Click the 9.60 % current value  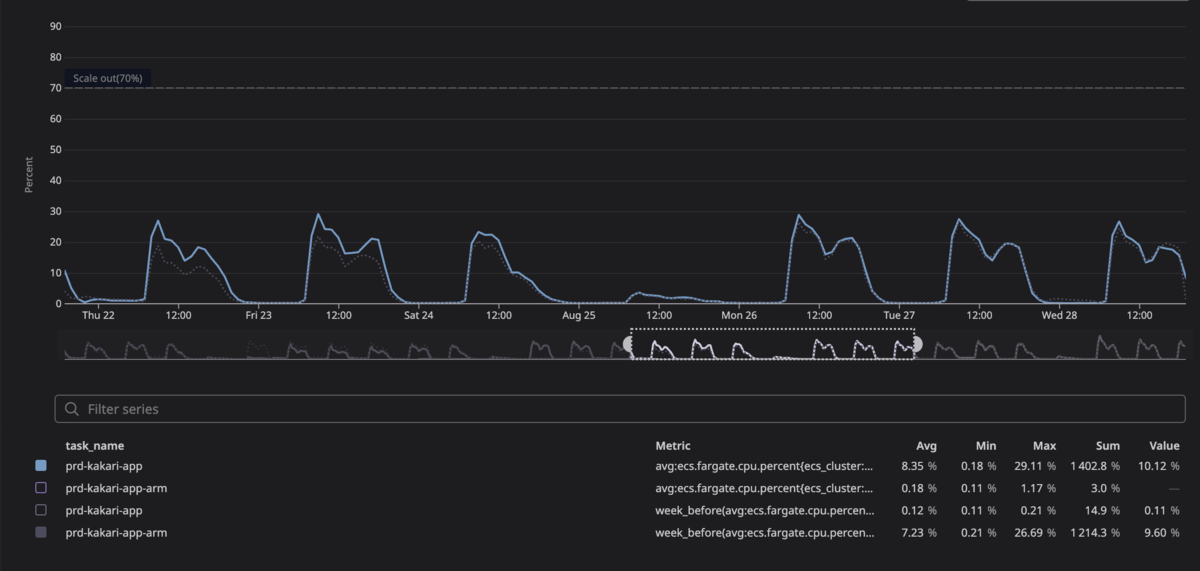1162,532
